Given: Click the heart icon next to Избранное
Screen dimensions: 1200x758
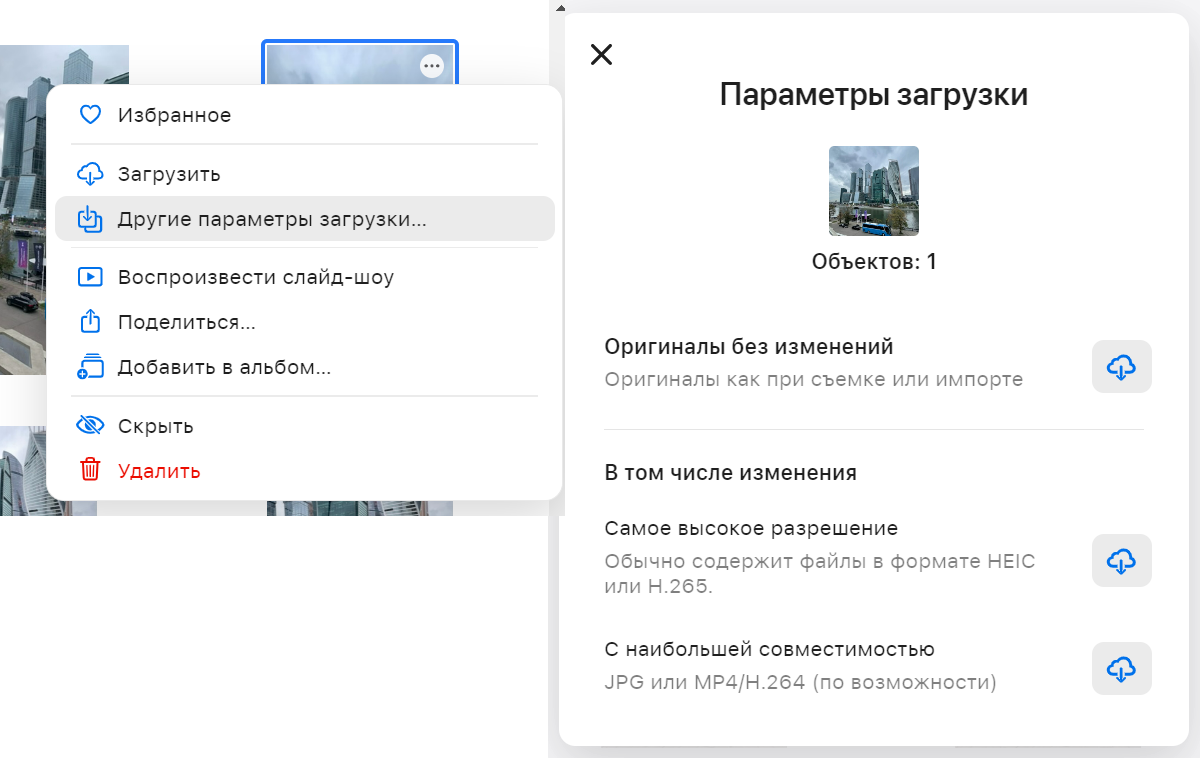Looking at the screenshot, I should (90, 115).
